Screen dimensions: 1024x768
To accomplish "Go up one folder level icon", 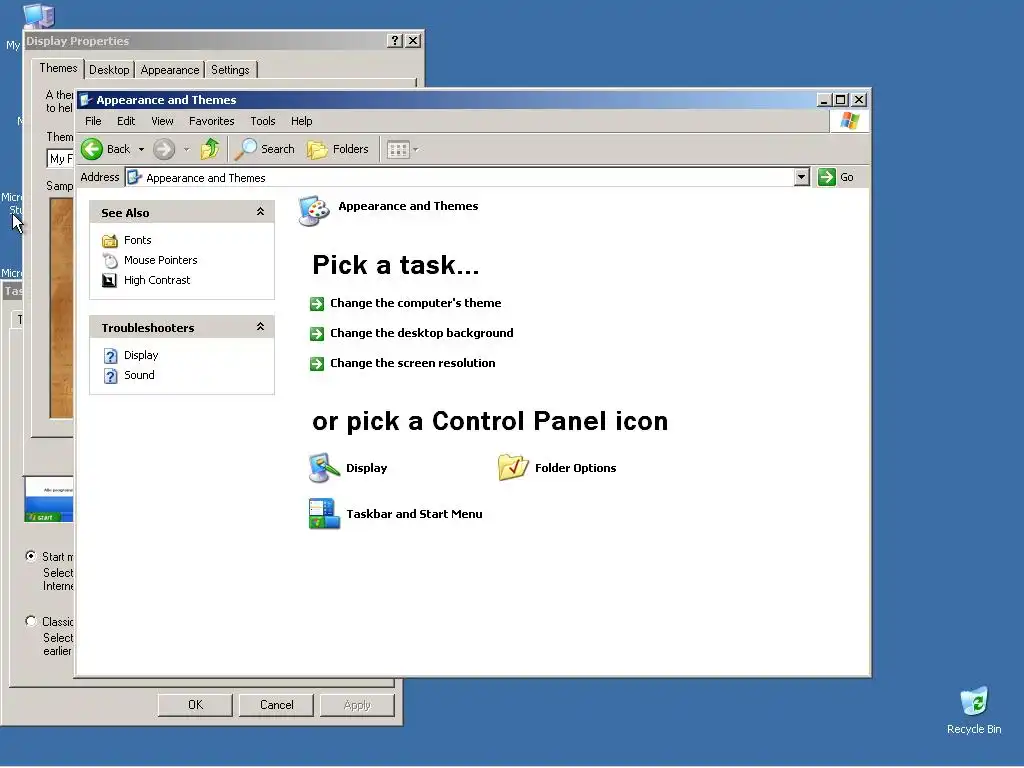I will [x=210, y=149].
